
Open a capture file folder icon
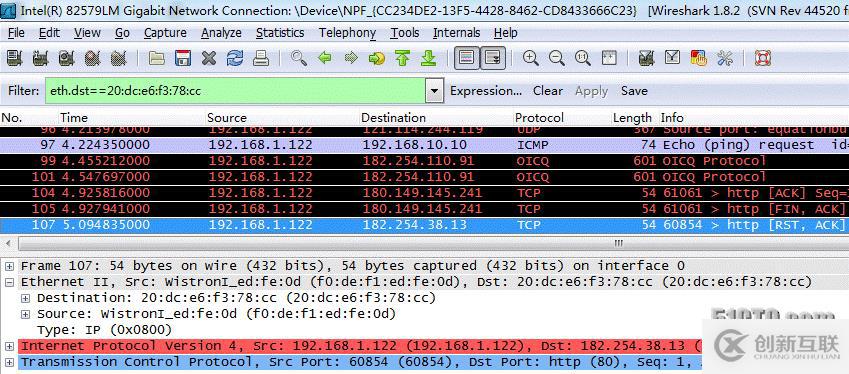(x=156, y=58)
